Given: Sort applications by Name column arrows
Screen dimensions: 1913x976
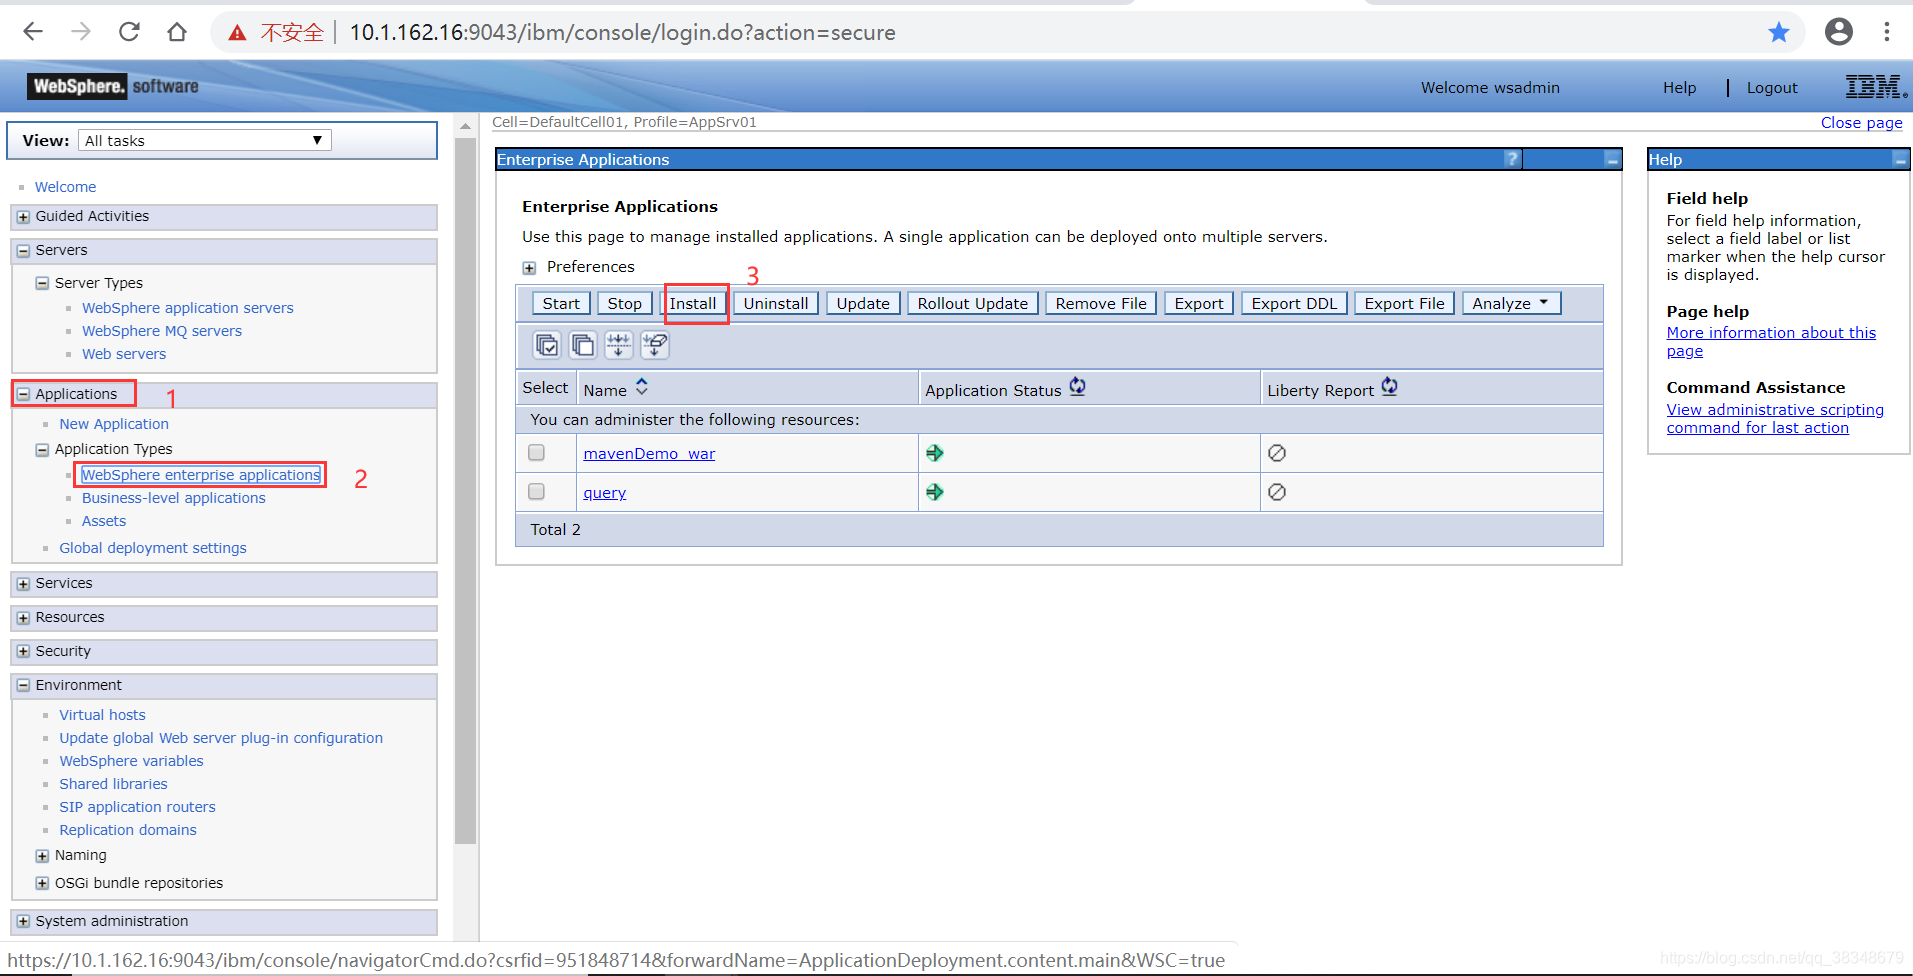Looking at the screenshot, I should pos(642,387).
